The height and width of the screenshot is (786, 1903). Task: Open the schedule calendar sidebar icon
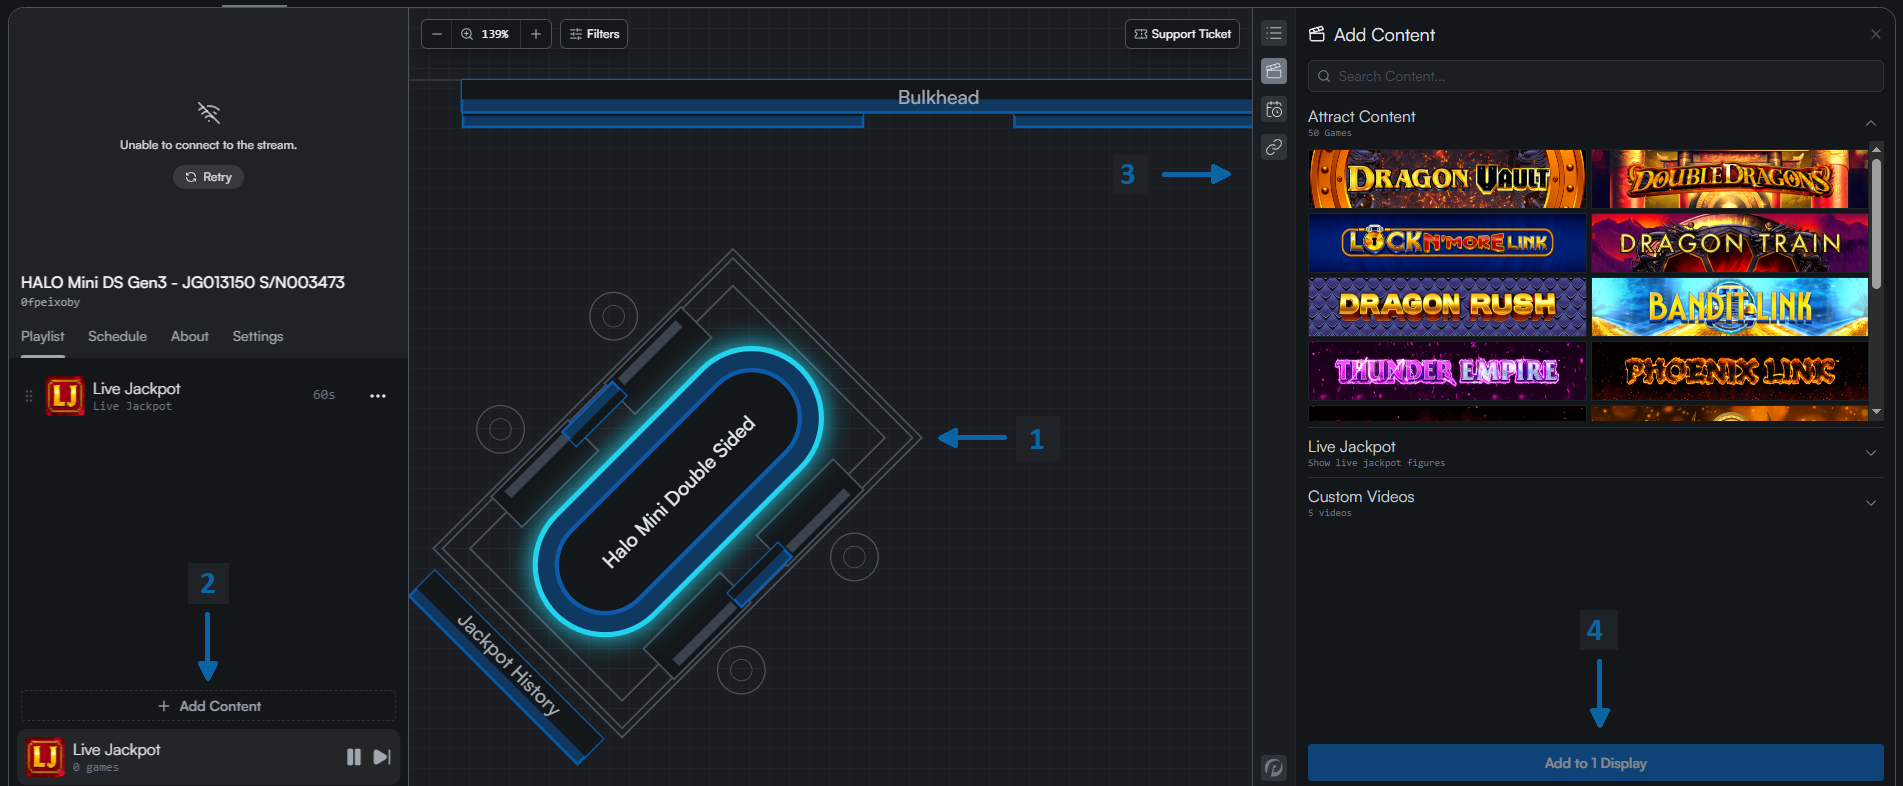click(1274, 110)
